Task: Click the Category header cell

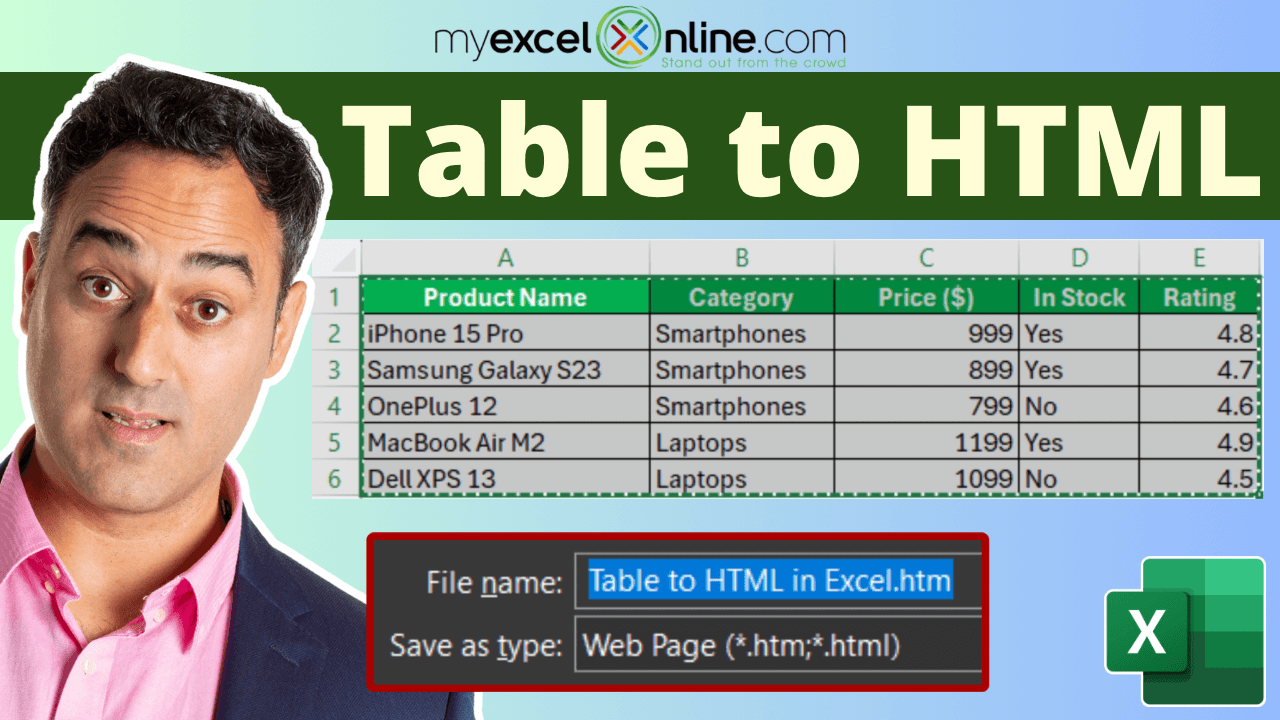Action: tap(741, 296)
